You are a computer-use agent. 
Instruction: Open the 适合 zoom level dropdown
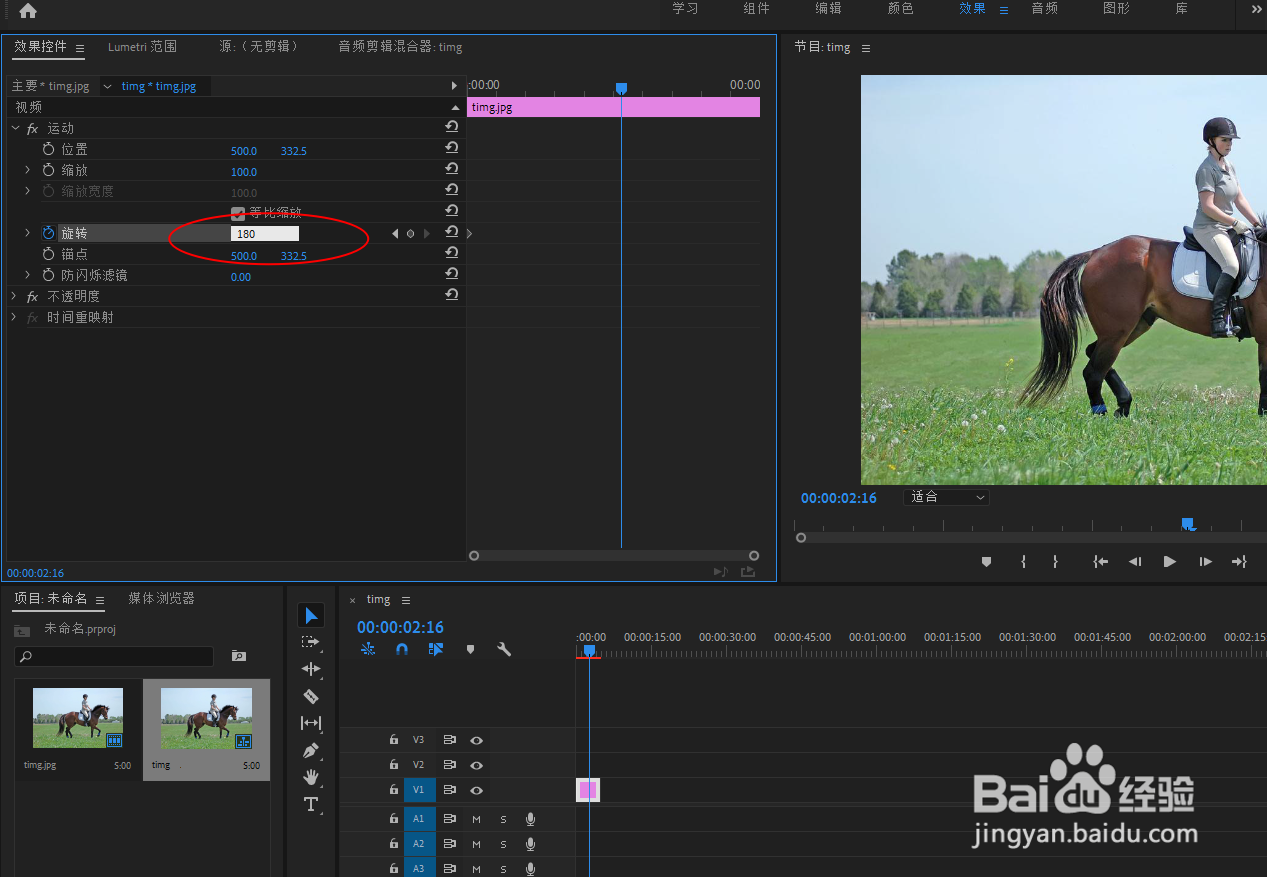(946, 497)
